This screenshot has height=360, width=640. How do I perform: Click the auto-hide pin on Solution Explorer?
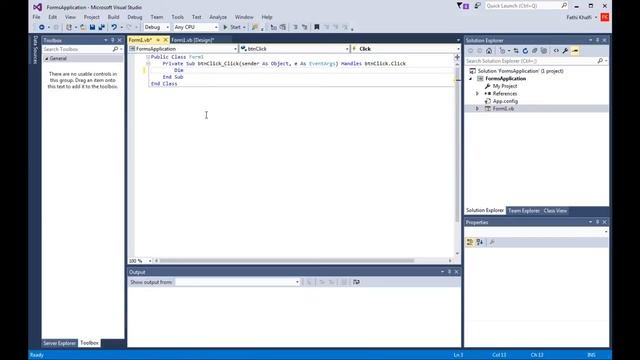coord(598,40)
